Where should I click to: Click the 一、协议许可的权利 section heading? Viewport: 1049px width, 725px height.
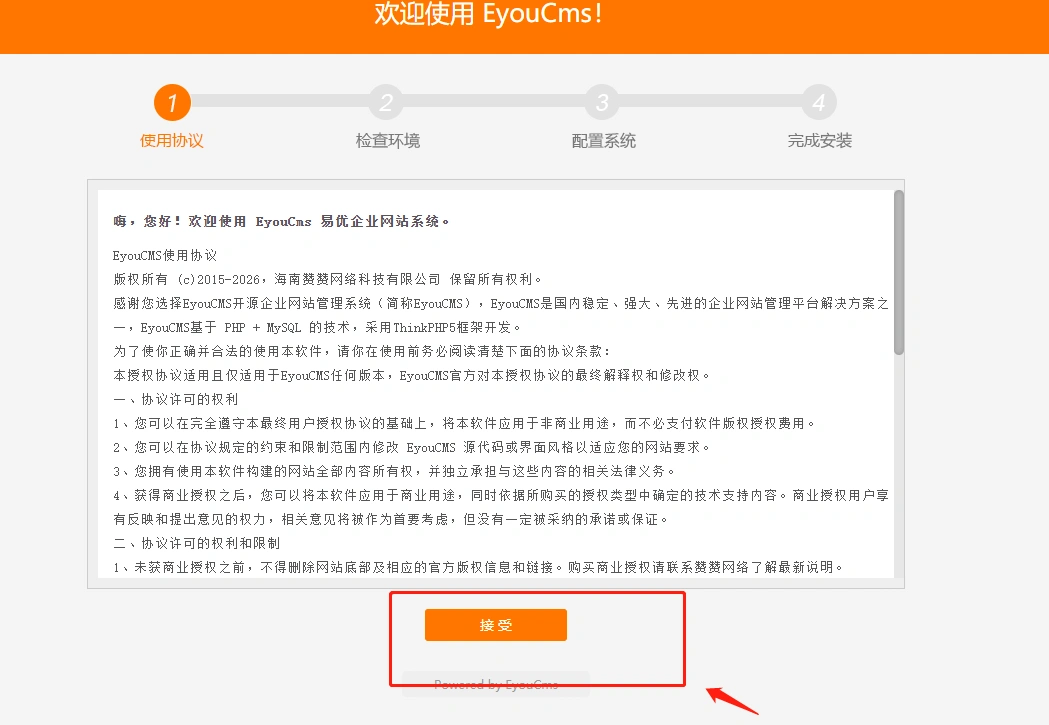pos(175,399)
